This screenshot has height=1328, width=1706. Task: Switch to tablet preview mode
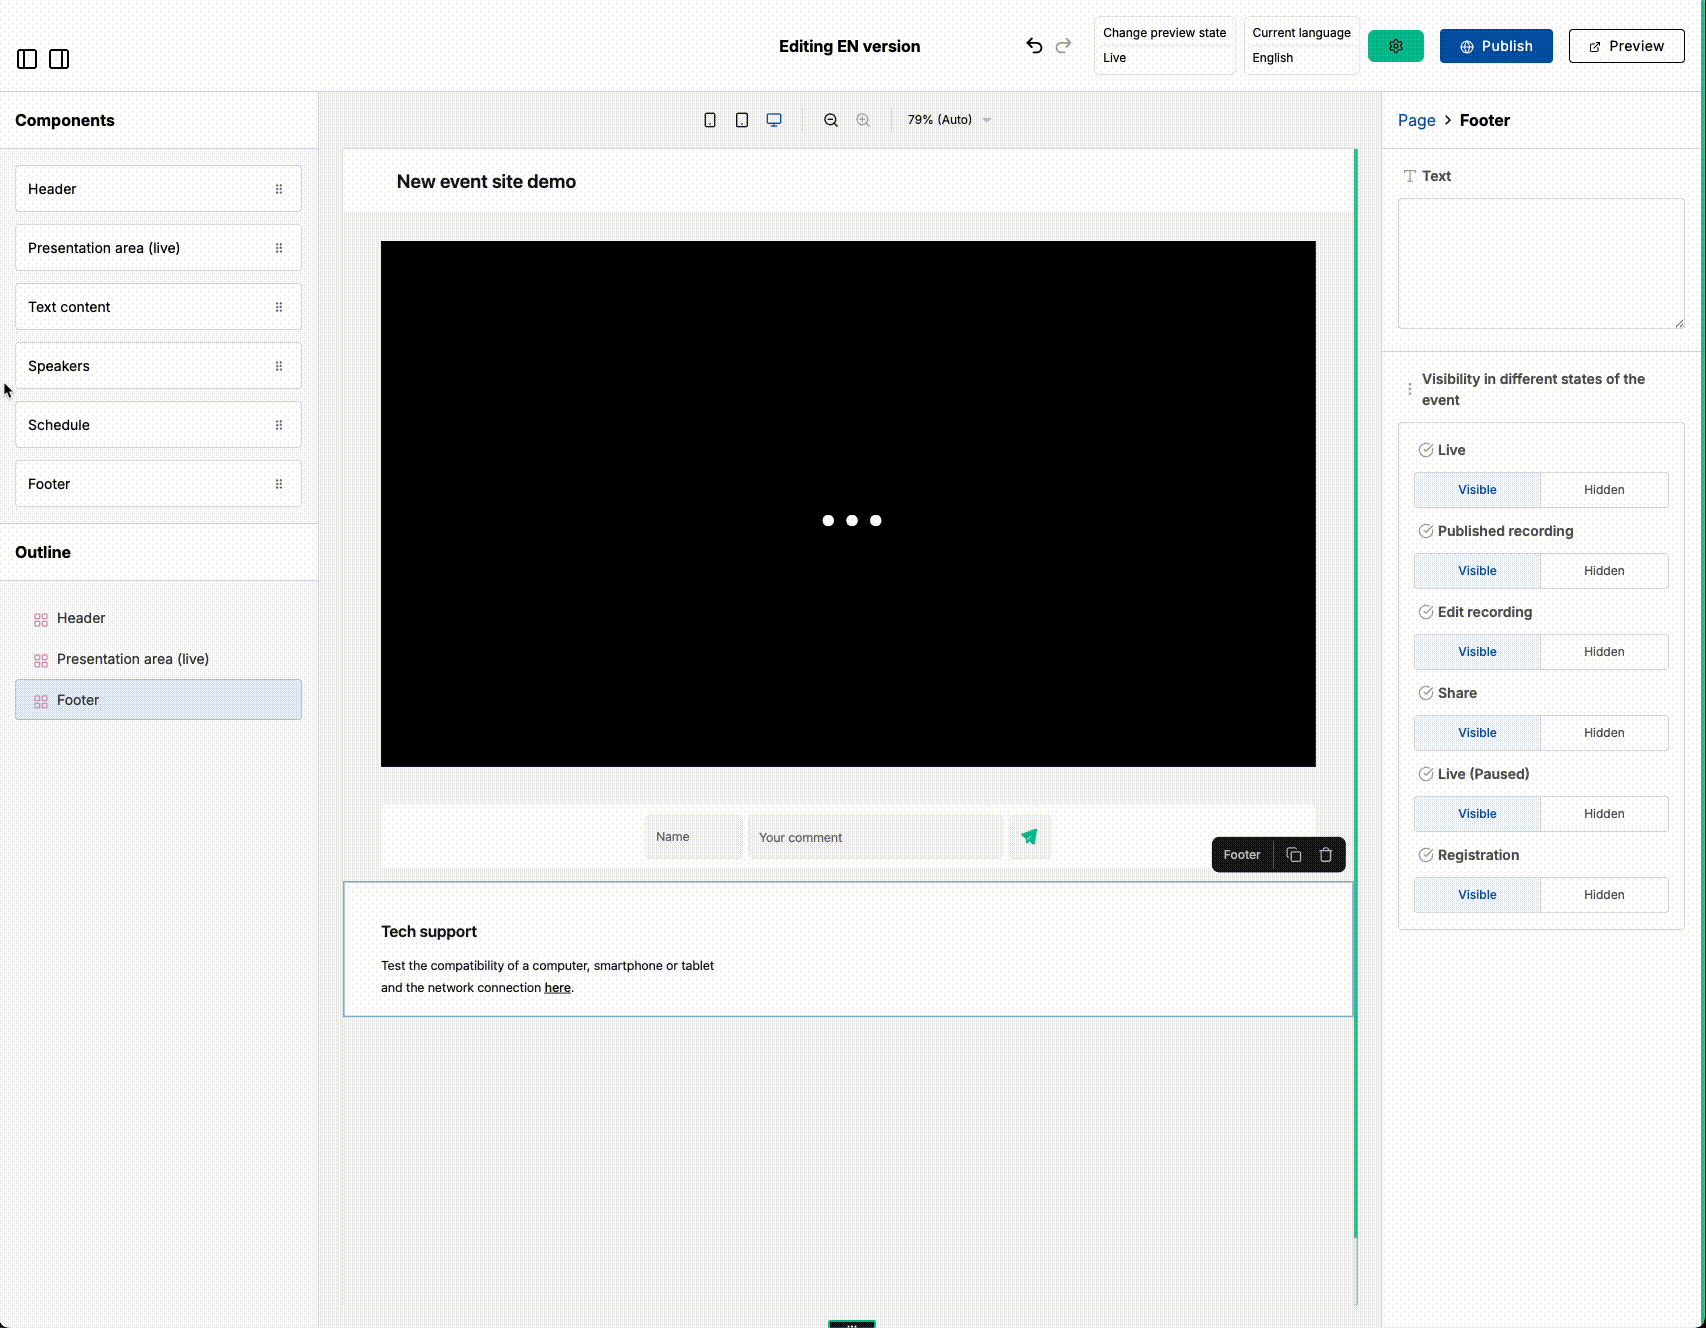pos(741,119)
